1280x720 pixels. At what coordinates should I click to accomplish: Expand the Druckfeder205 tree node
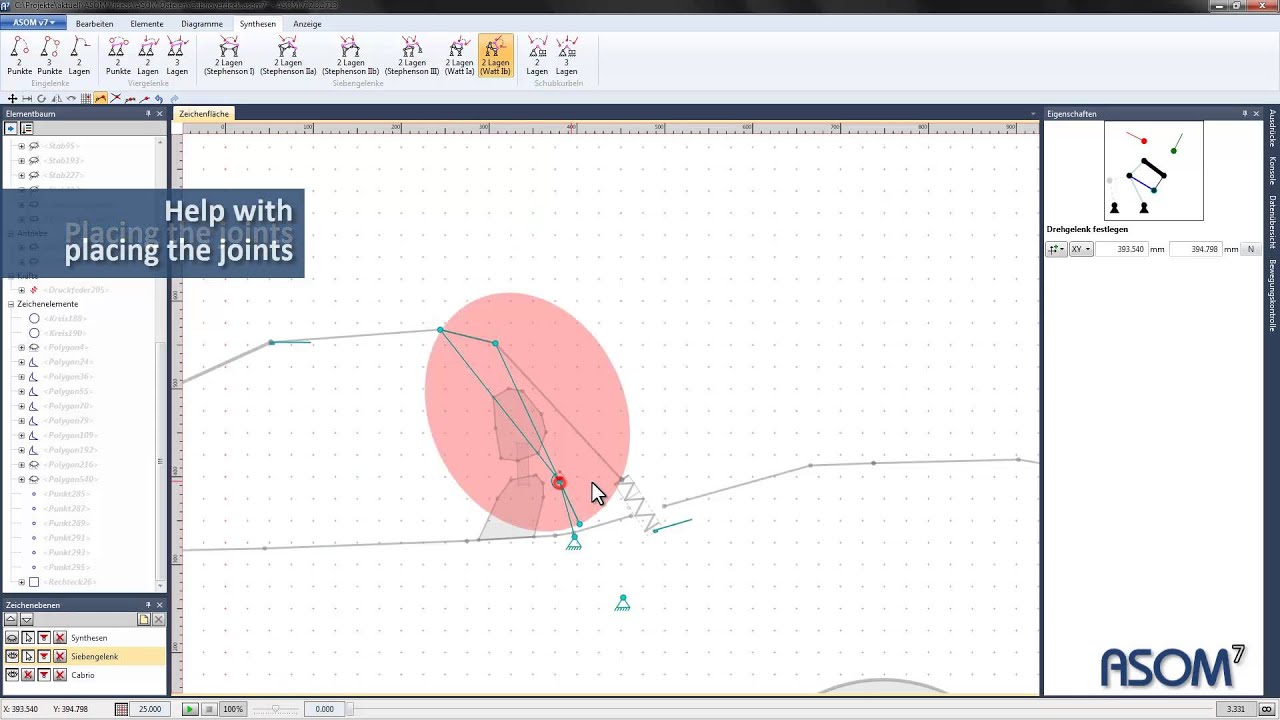point(21,290)
